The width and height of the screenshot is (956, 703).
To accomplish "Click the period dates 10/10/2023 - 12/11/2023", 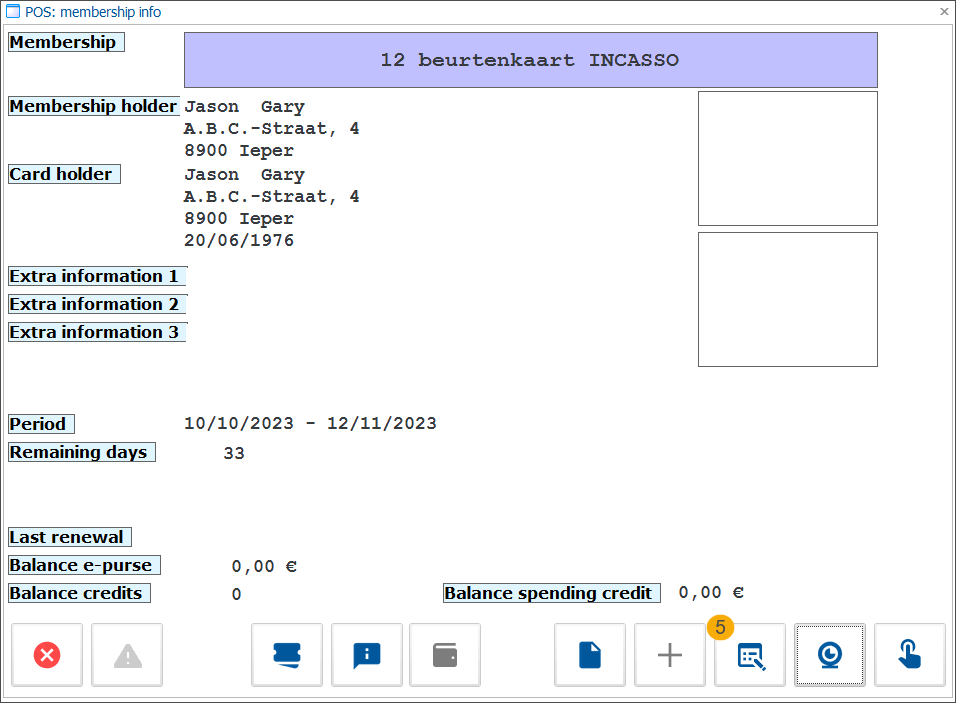I will tap(310, 424).
